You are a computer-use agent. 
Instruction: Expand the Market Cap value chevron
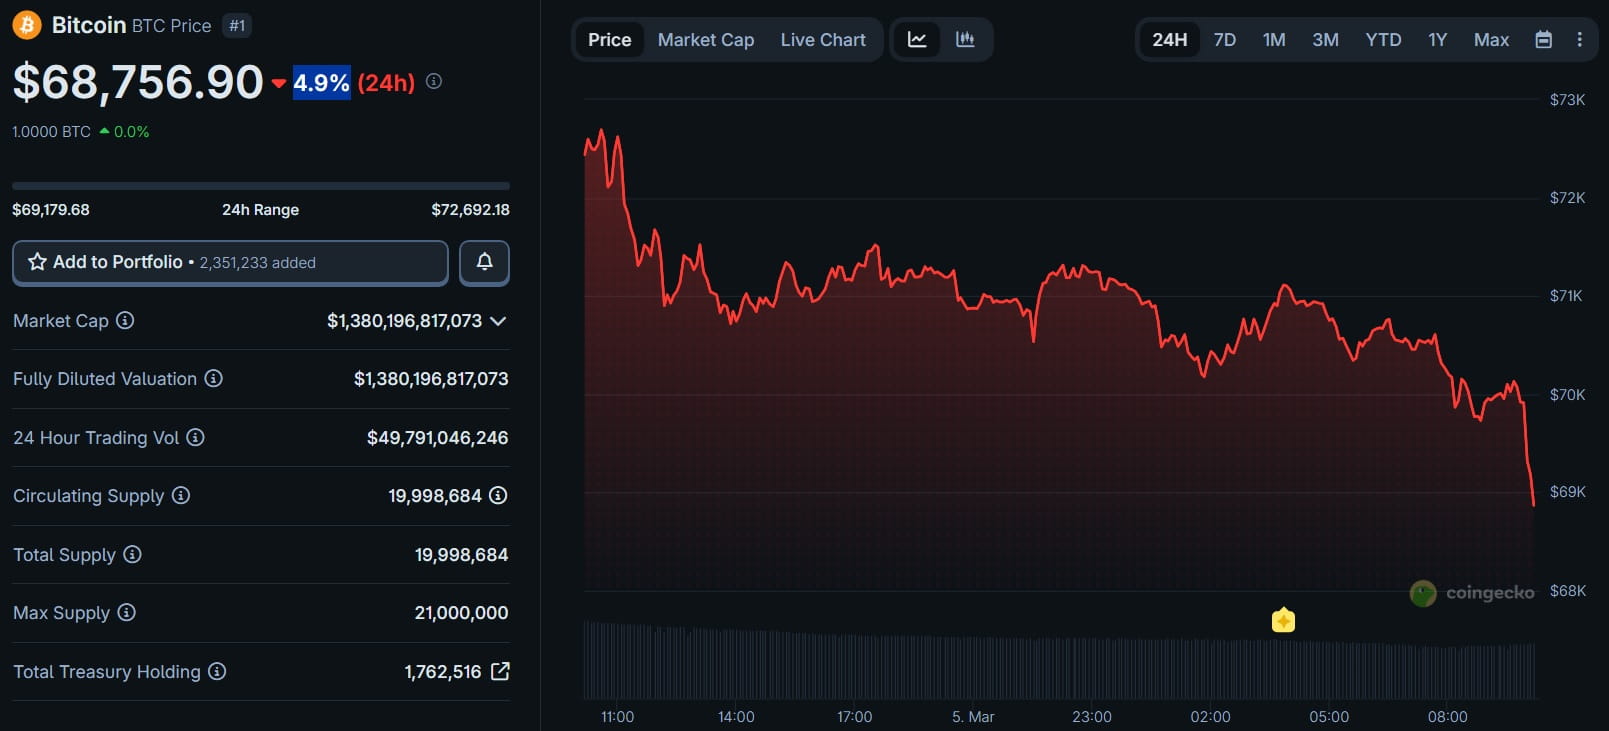tap(498, 321)
